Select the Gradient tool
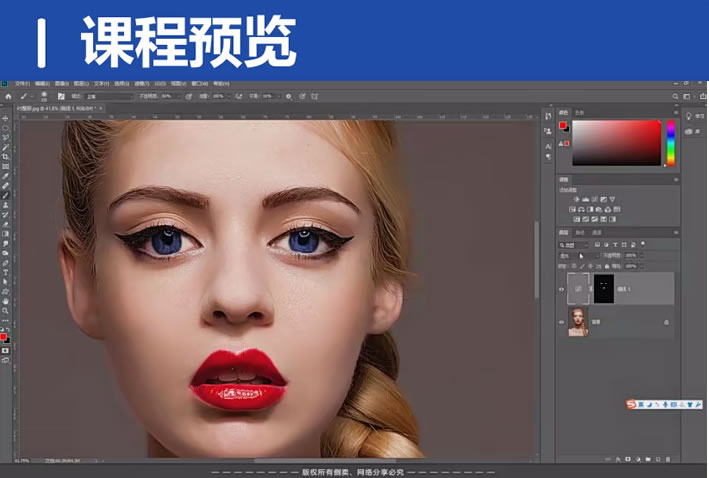Viewport: 709px width, 478px height. coord(5,234)
